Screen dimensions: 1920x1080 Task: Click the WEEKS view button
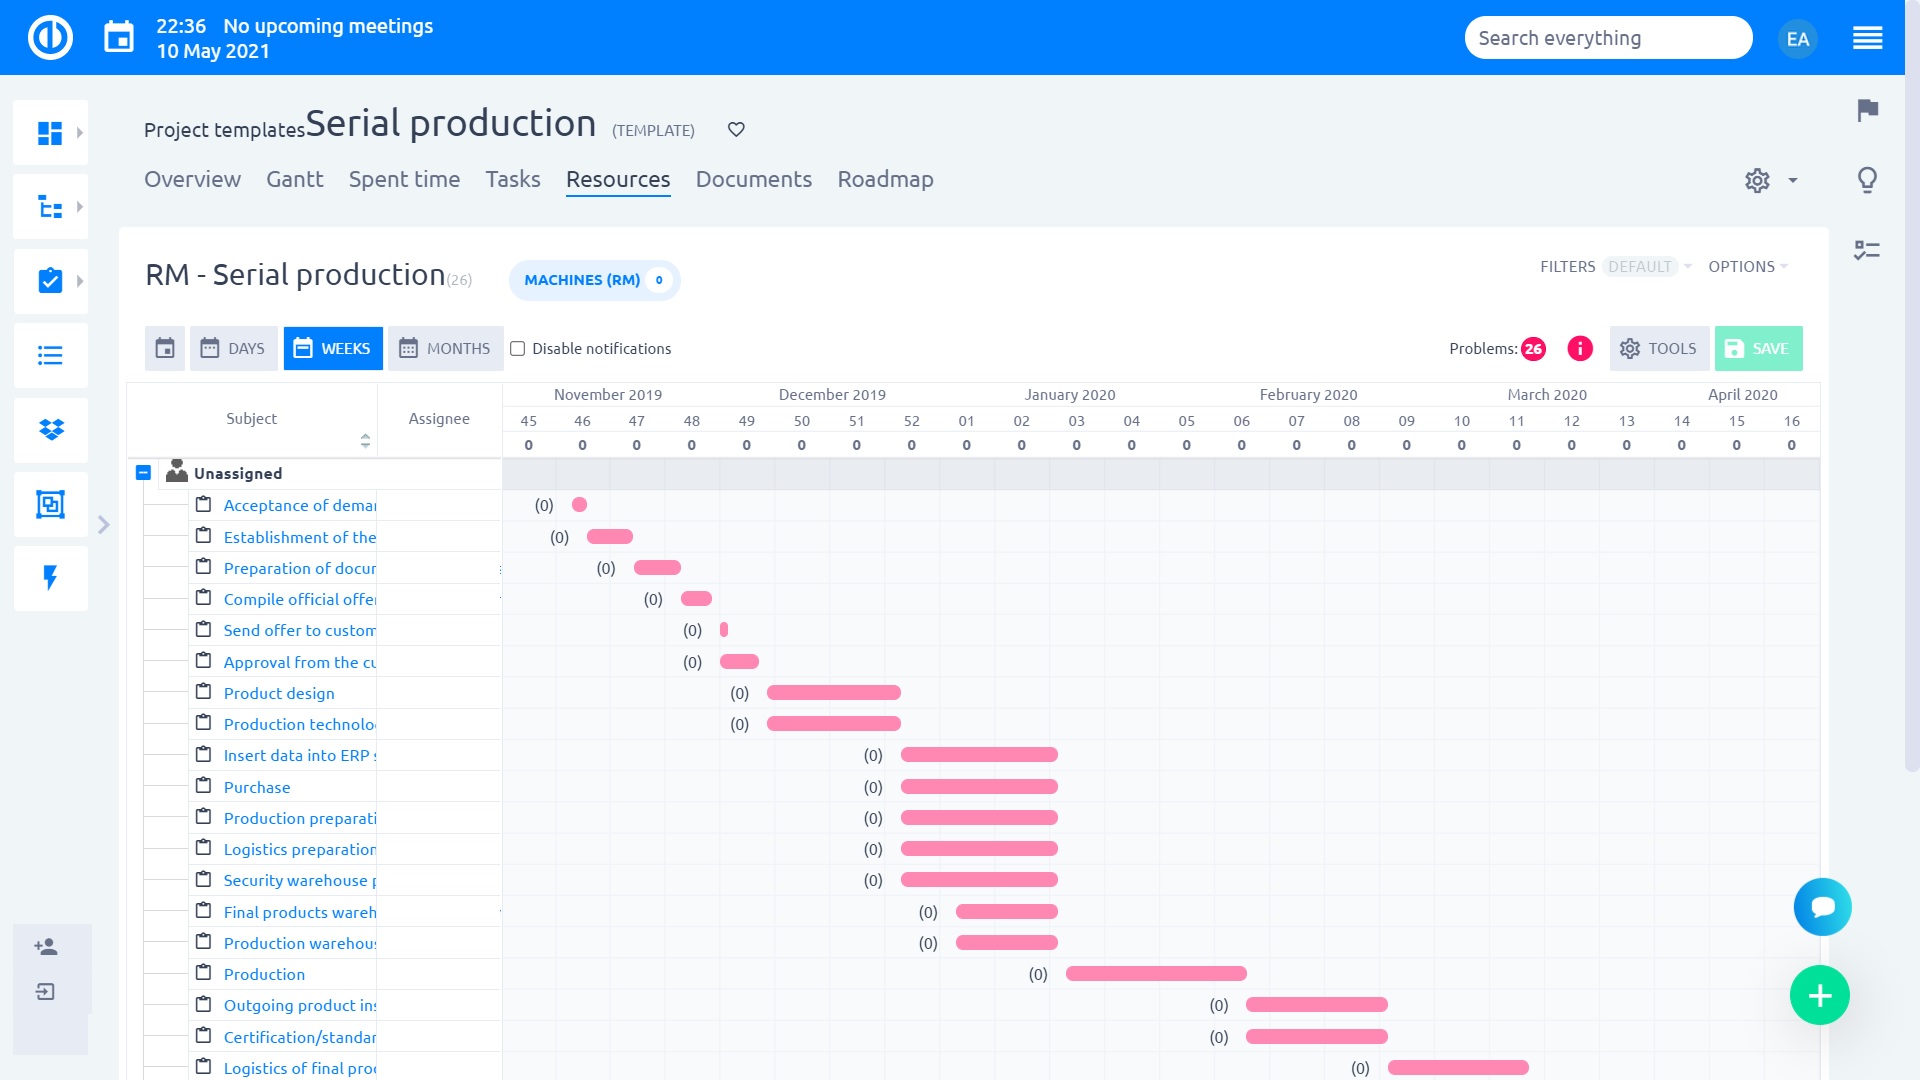[x=332, y=348]
